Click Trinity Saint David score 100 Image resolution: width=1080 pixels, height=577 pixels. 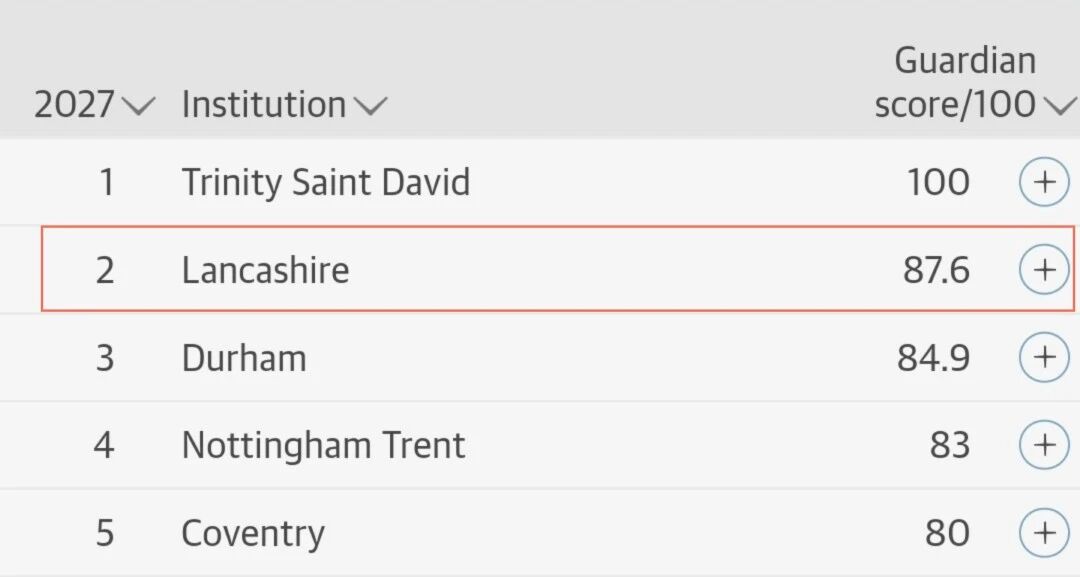938,182
